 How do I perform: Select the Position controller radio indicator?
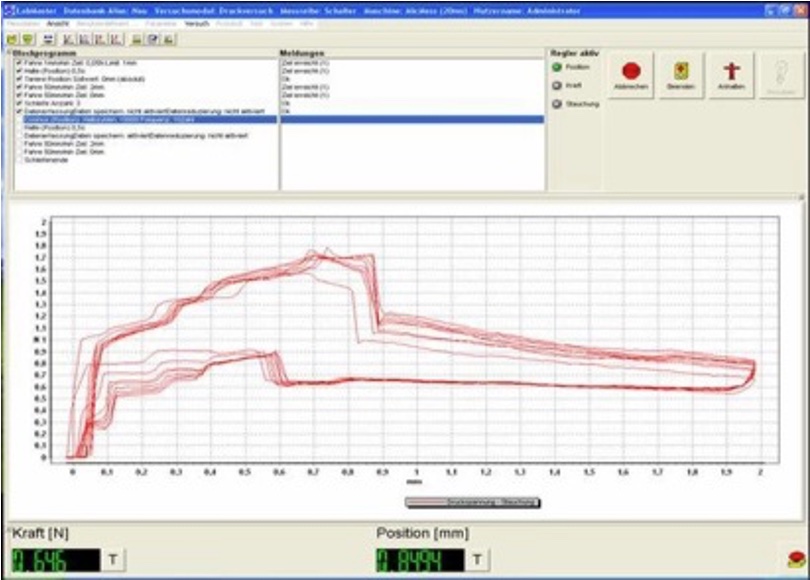pyautogui.click(x=557, y=67)
